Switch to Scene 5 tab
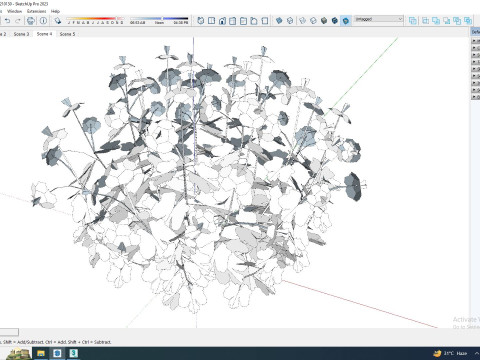This screenshot has height=360, width=480. point(67,34)
